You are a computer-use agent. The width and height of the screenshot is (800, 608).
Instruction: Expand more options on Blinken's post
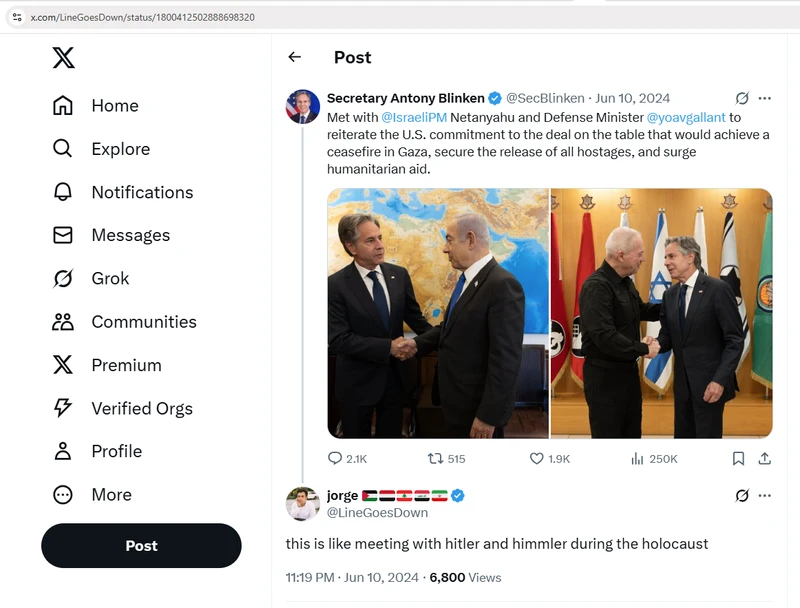point(764,98)
